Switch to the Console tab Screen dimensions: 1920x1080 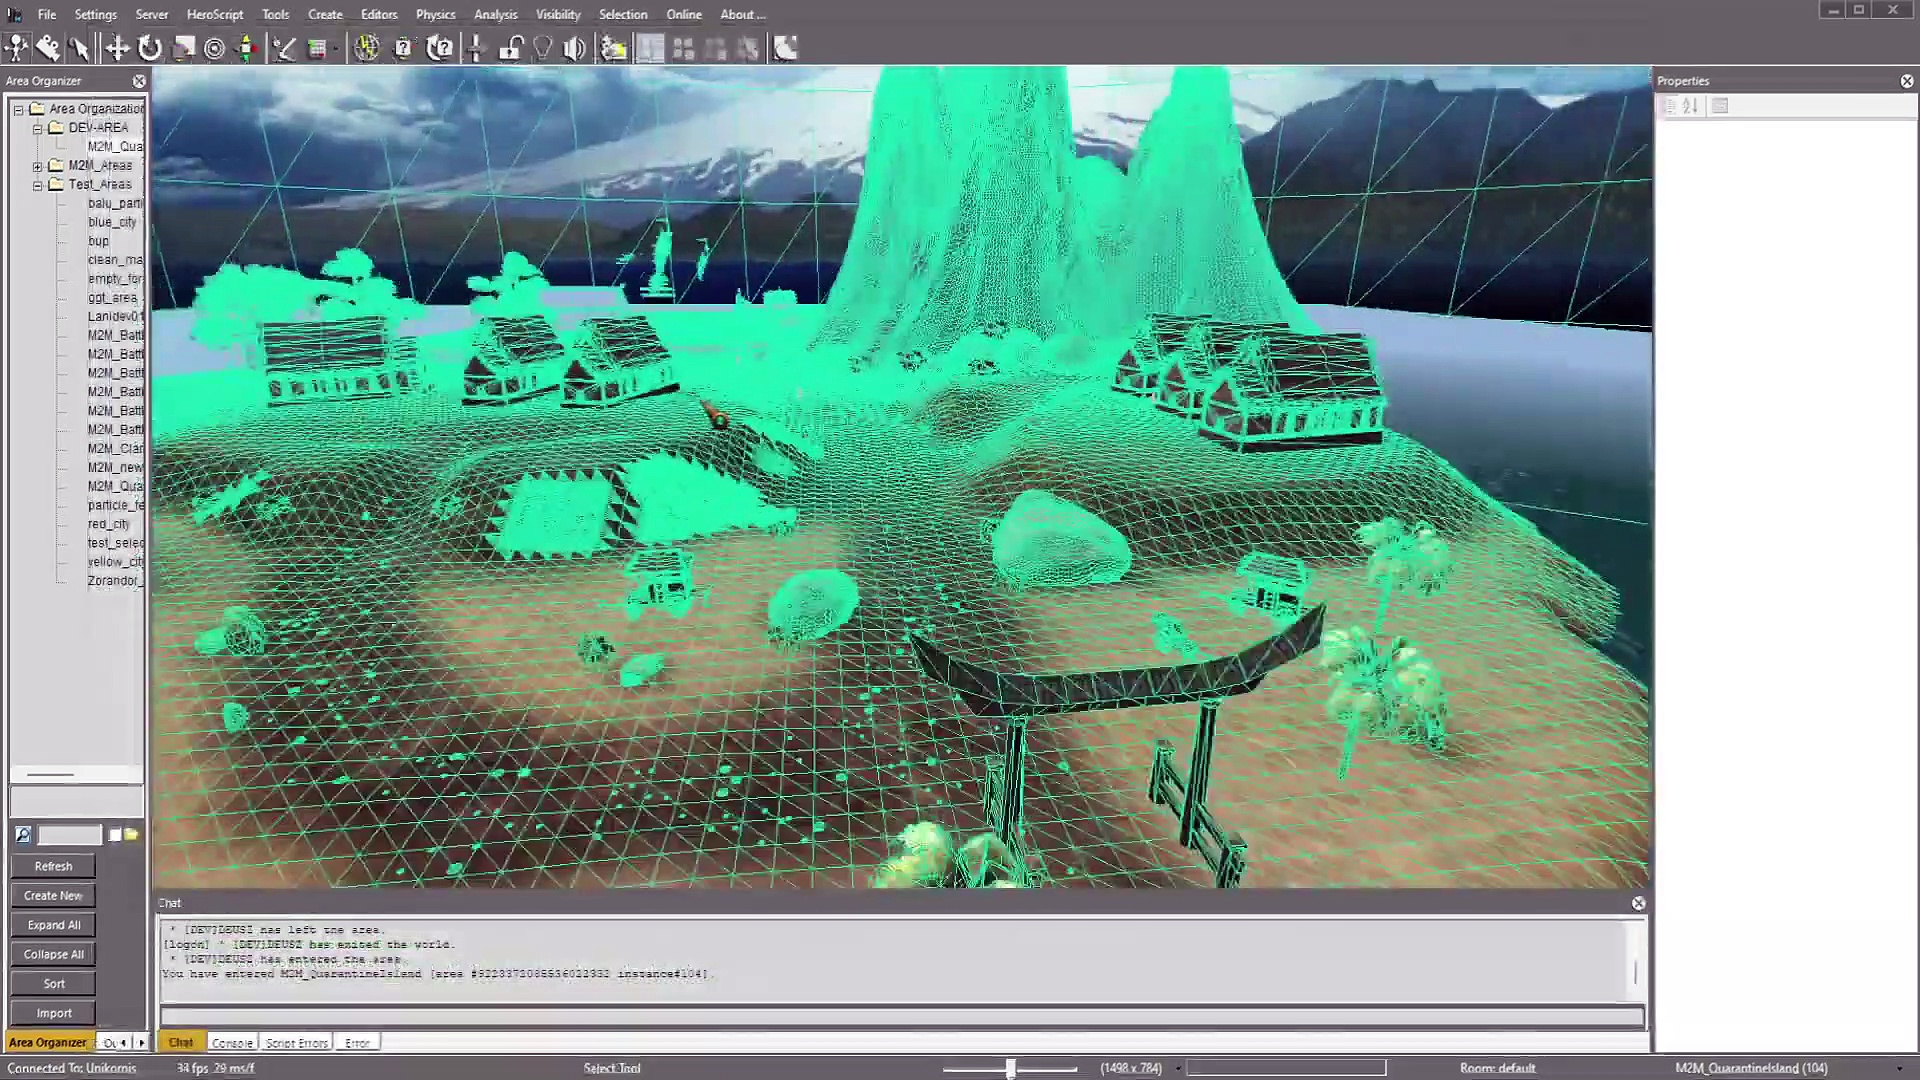(x=232, y=1042)
